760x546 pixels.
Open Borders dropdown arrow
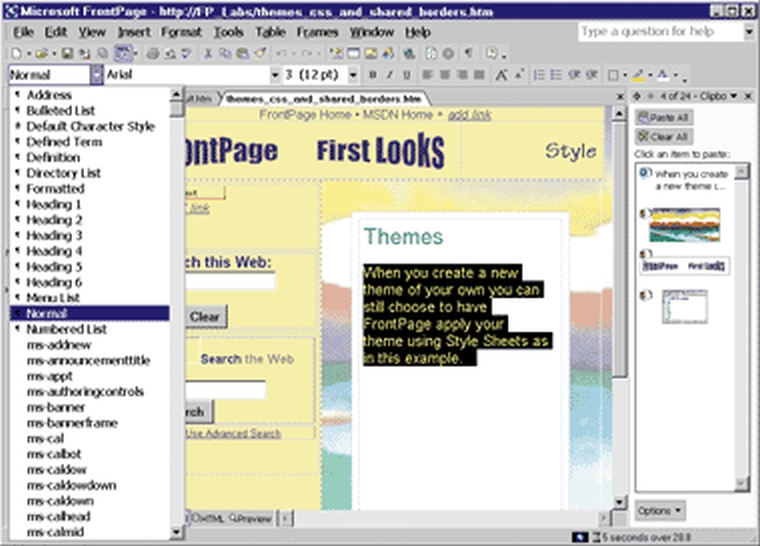click(x=625, y=75)
